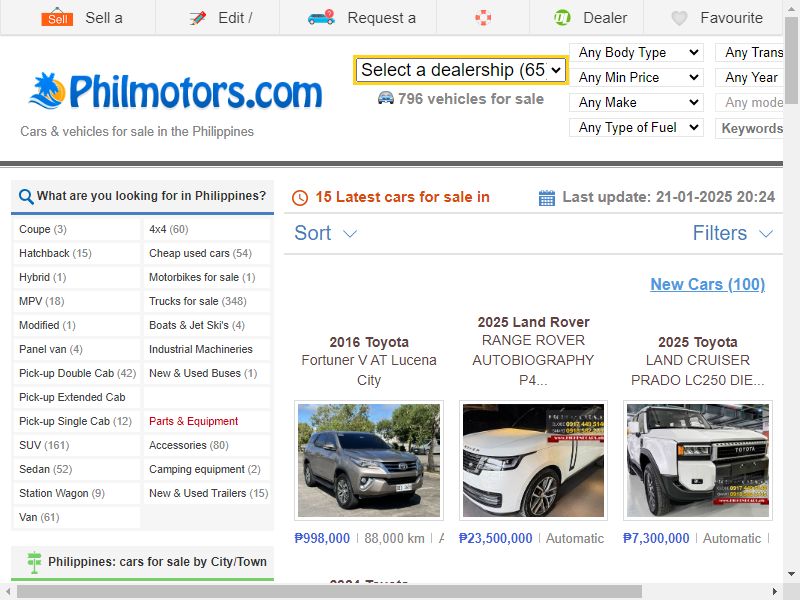Viewport: 800px width, 600px height.
Task: Click the orange Sell tag icon
Action: [57, 17]
